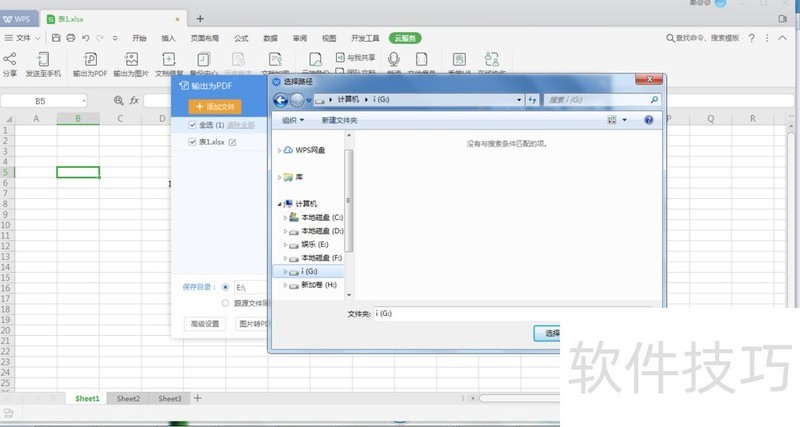Click the 添加文件 button
Screen dimensions: 800x427
coord(215,106)
